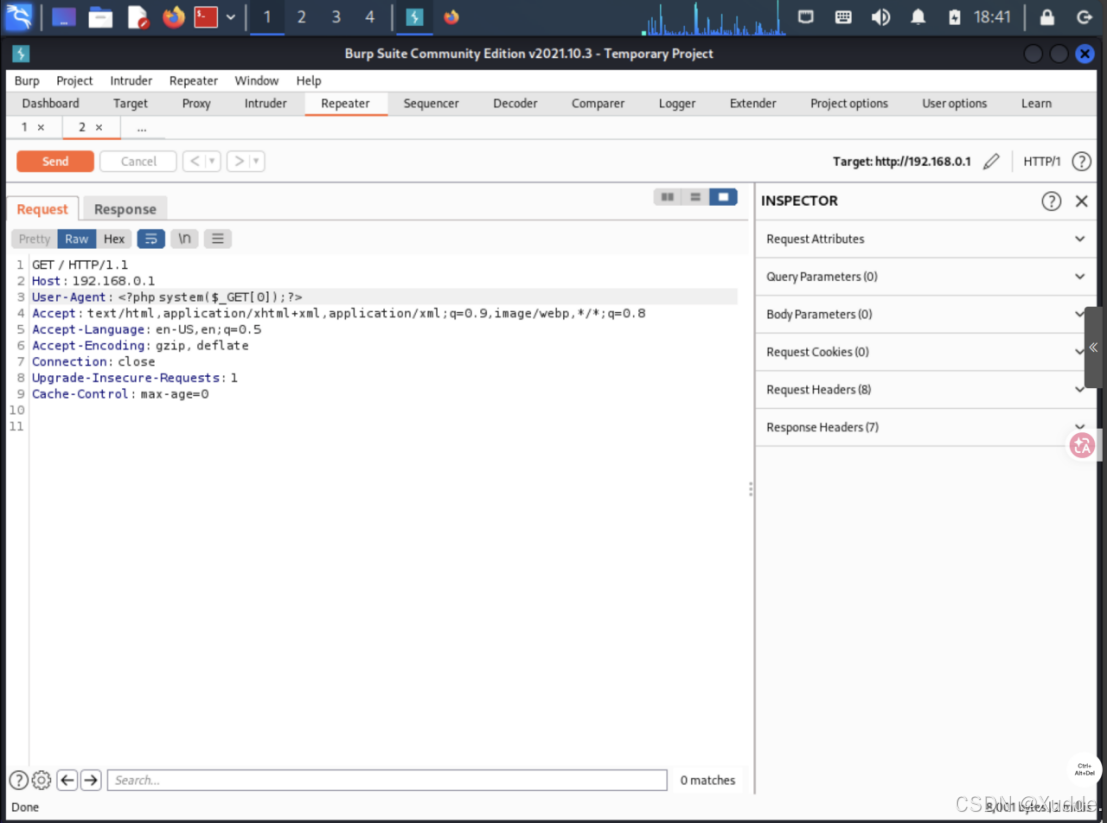The image size is (1108, 824).
Task: Open the Burp menu
Action: [x=27, y=81]
